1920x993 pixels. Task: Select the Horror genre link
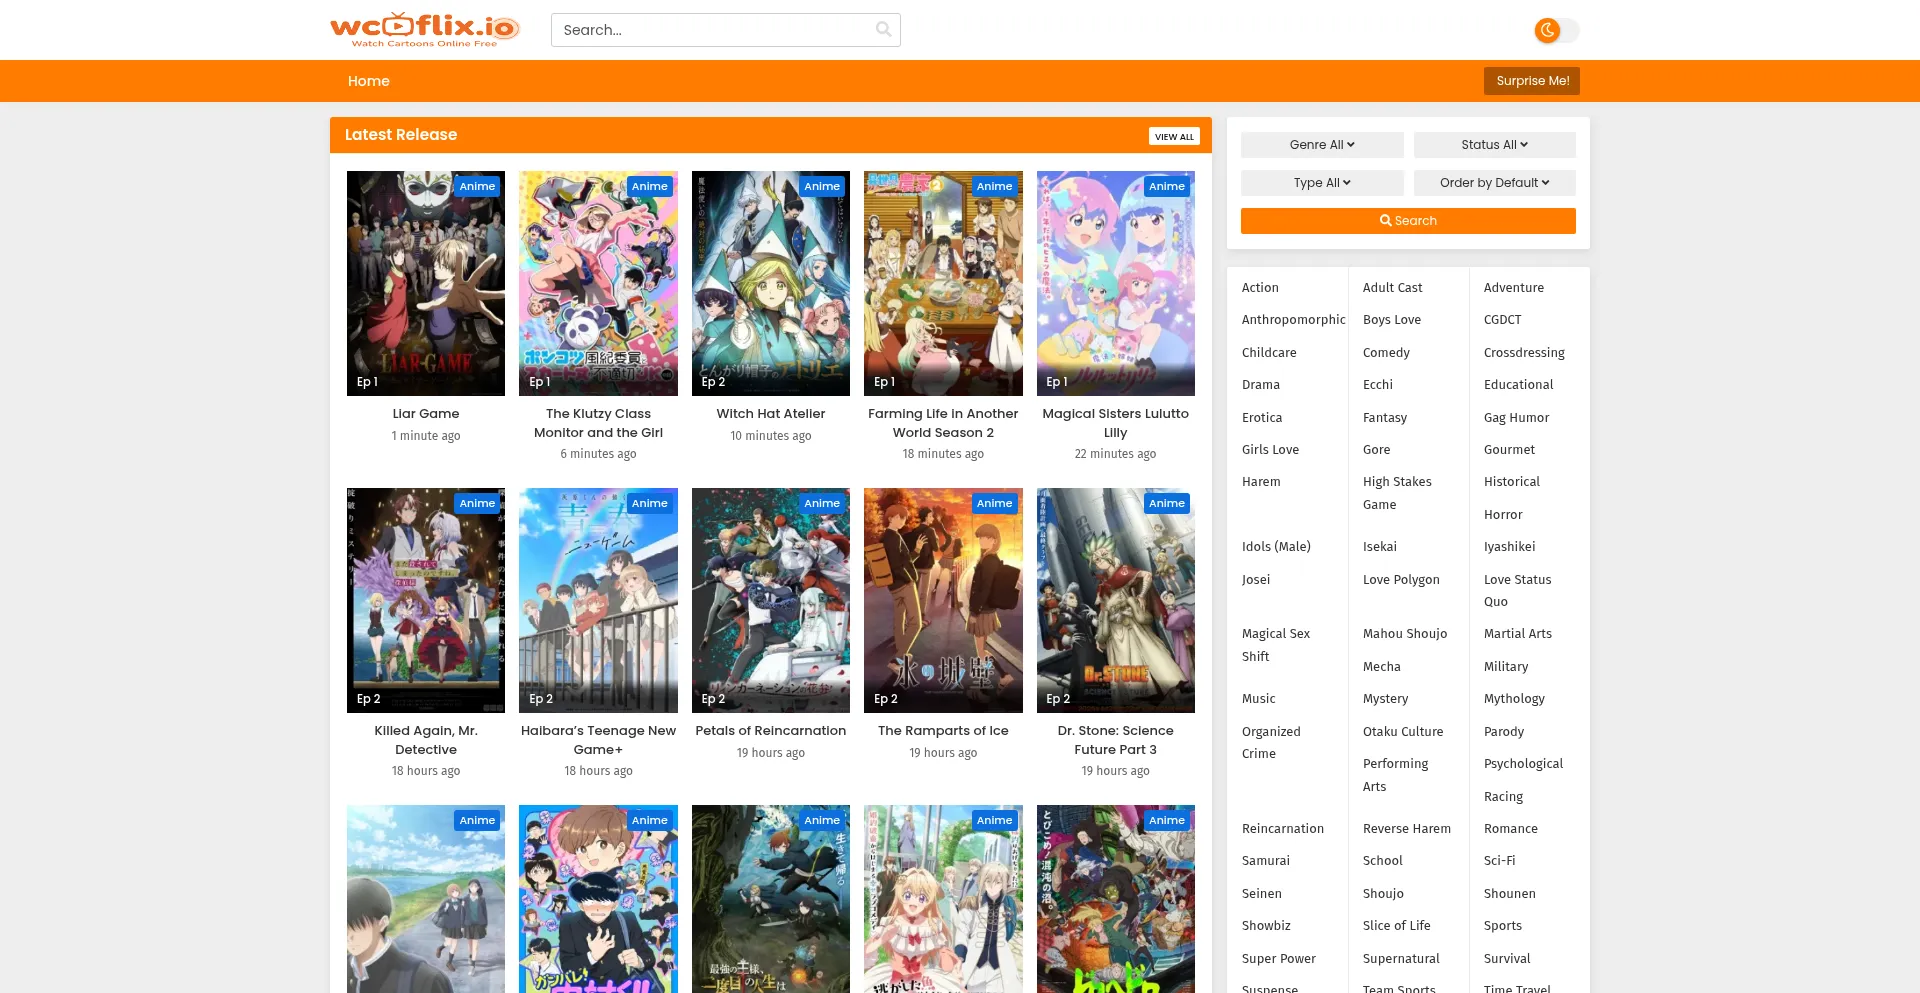(1503, 515)
